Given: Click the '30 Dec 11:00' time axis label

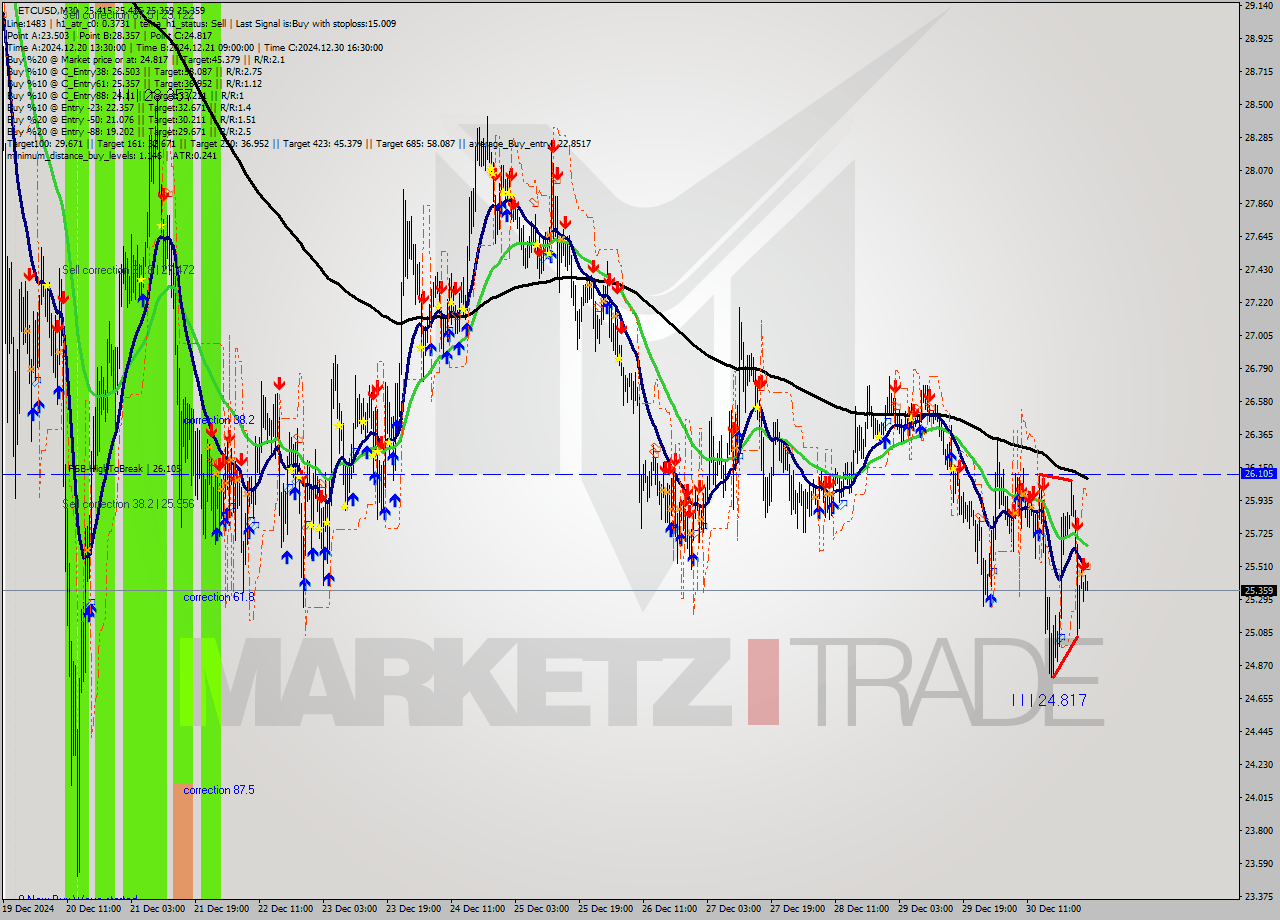Looking at the screenshot, I should (x=1054, y=909).
